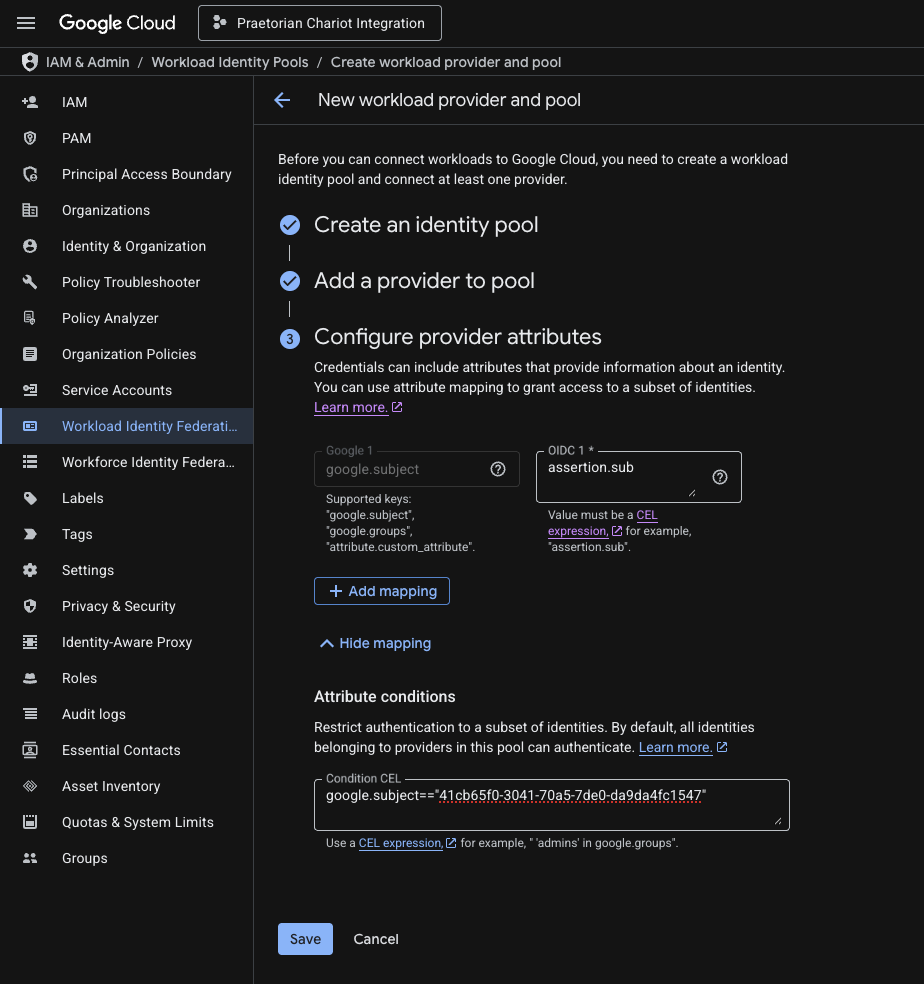Click into the Condition CEL text field
This screenshot has height=984, width=924.
tap(551, 805)
